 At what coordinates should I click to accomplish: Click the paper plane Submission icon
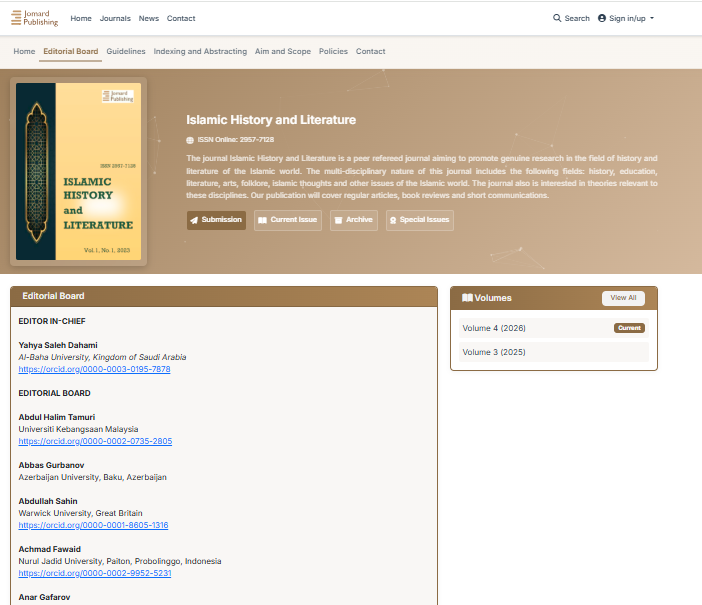(x=194, y=220)
